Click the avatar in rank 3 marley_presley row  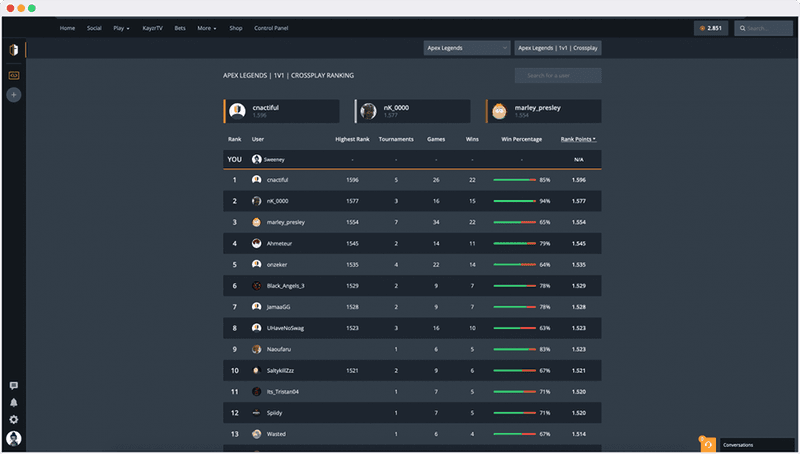(257, 222)
